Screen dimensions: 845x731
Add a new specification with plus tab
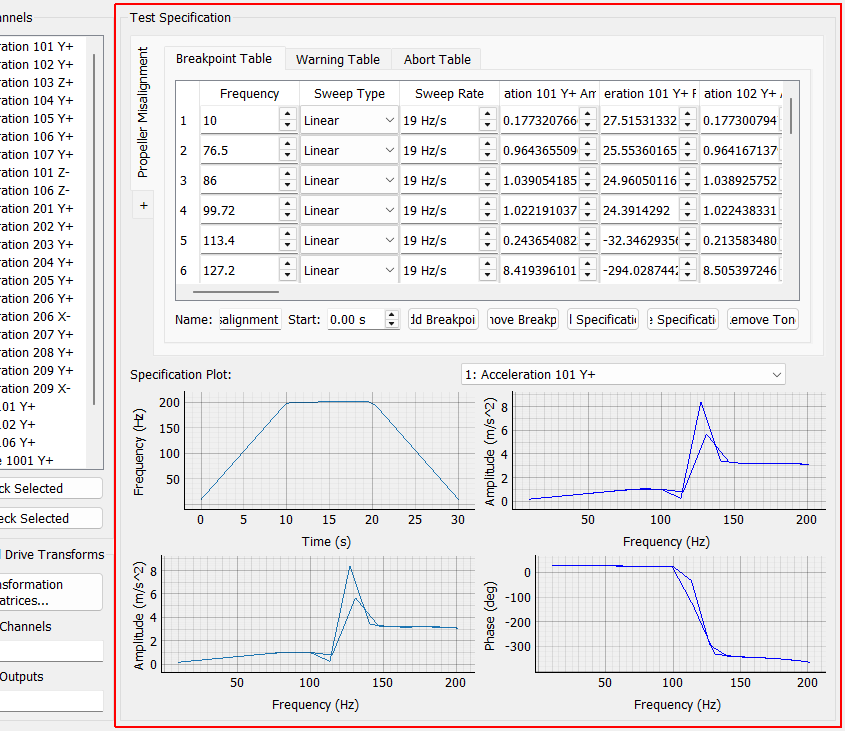(x=143, y=205)
